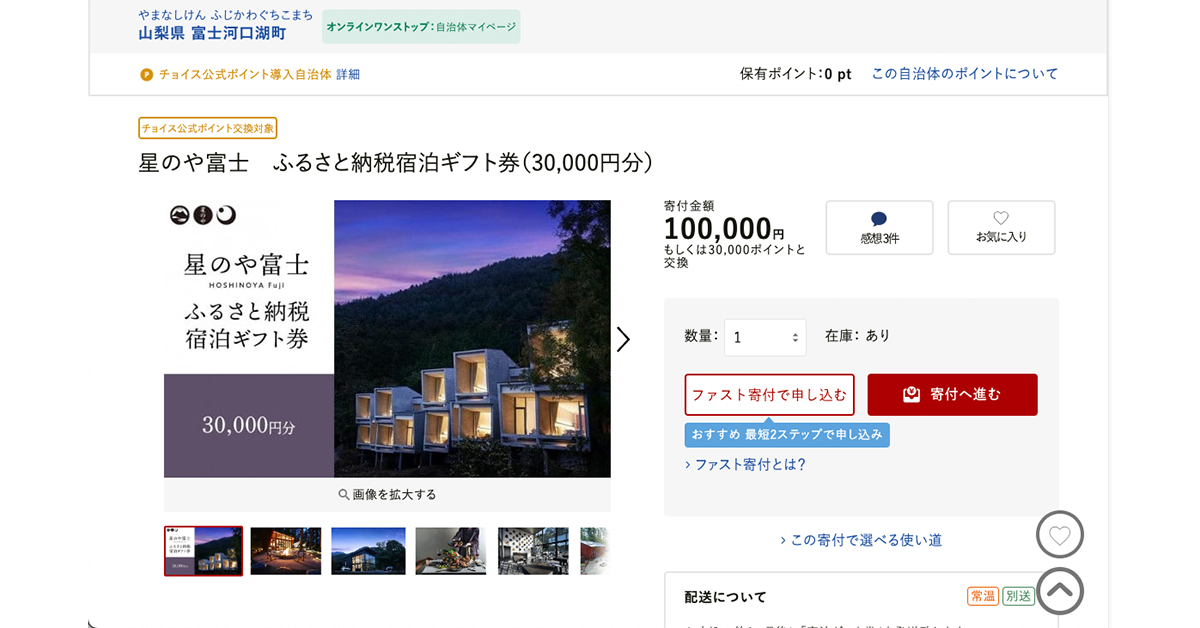Select the third thumbnail of cabin at dusk
1200x628 pixels.
pos(368,551)
